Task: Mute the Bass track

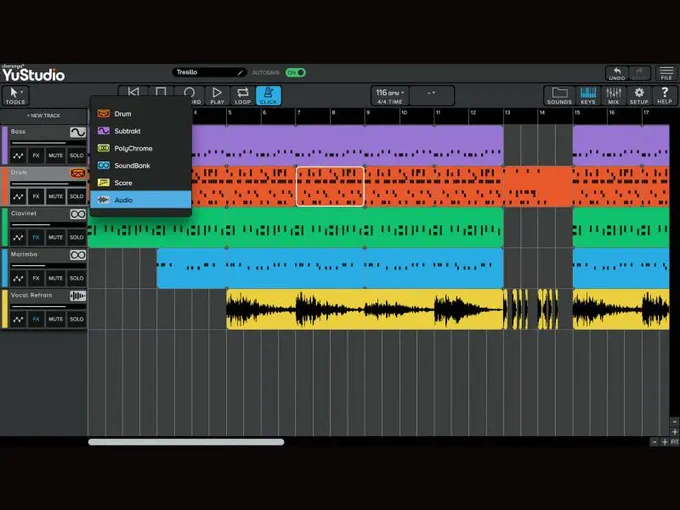Action: tap(56, 156)
